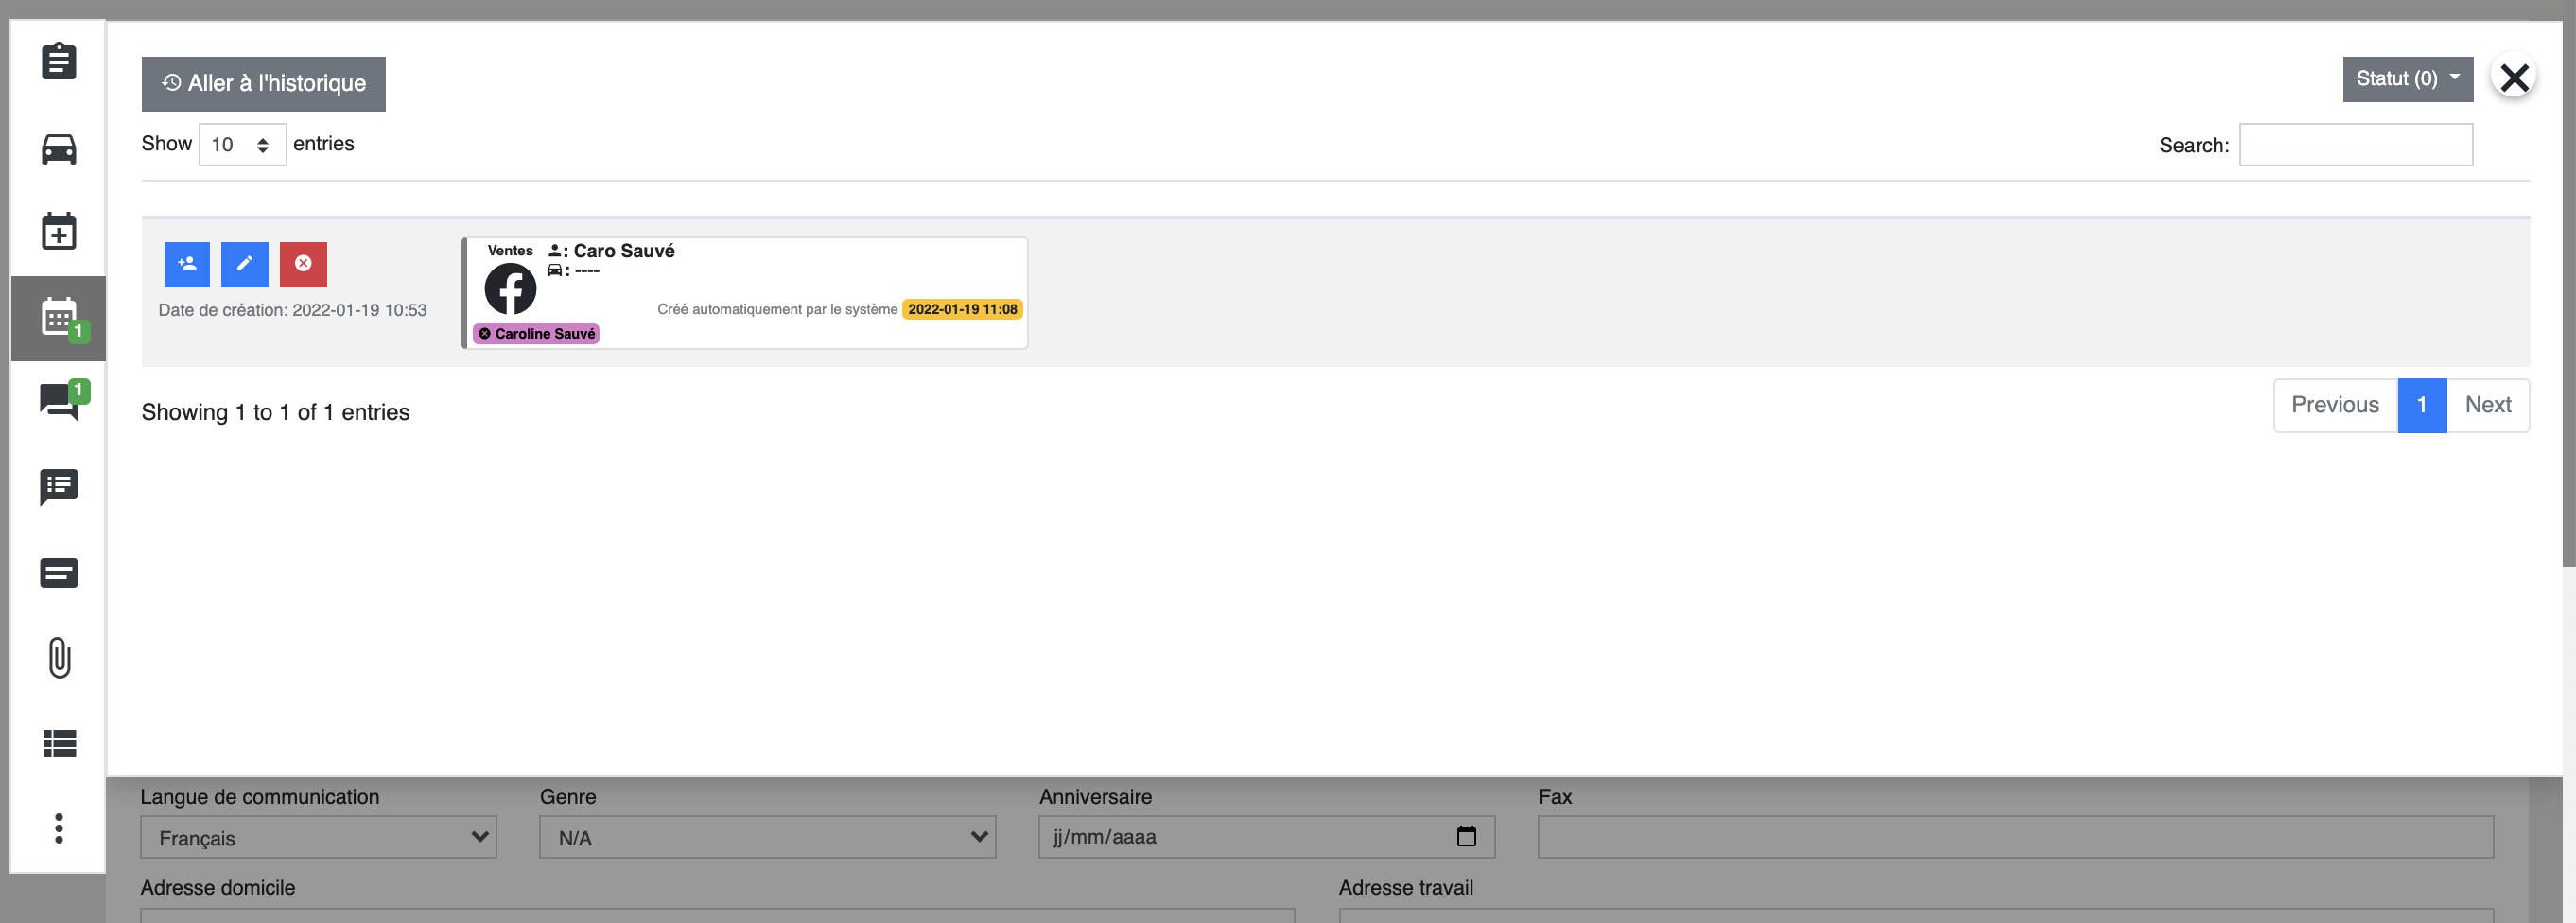Click the Caro Sauvé lead name
This screenshot has width=2576, height=923.
click(624, 251)
